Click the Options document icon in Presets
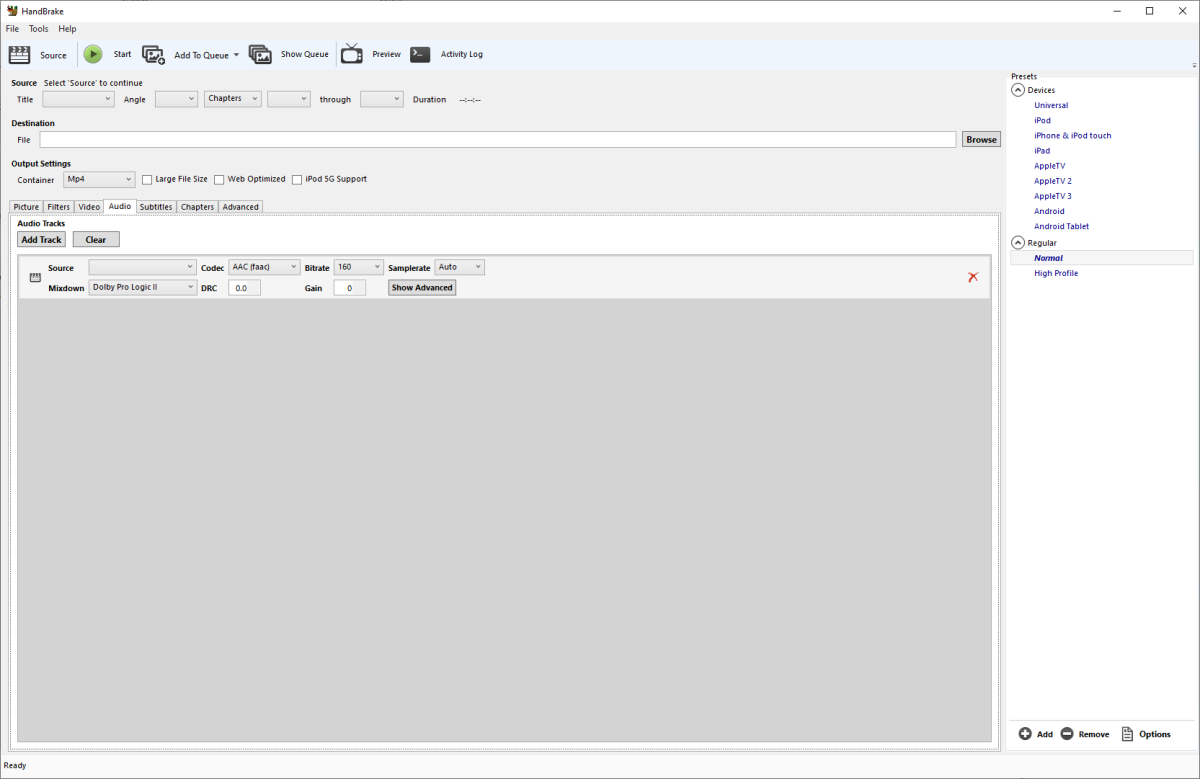The width and height of the screenshot is (1200, 779). pyautogui.click(x=1127, y=734)
